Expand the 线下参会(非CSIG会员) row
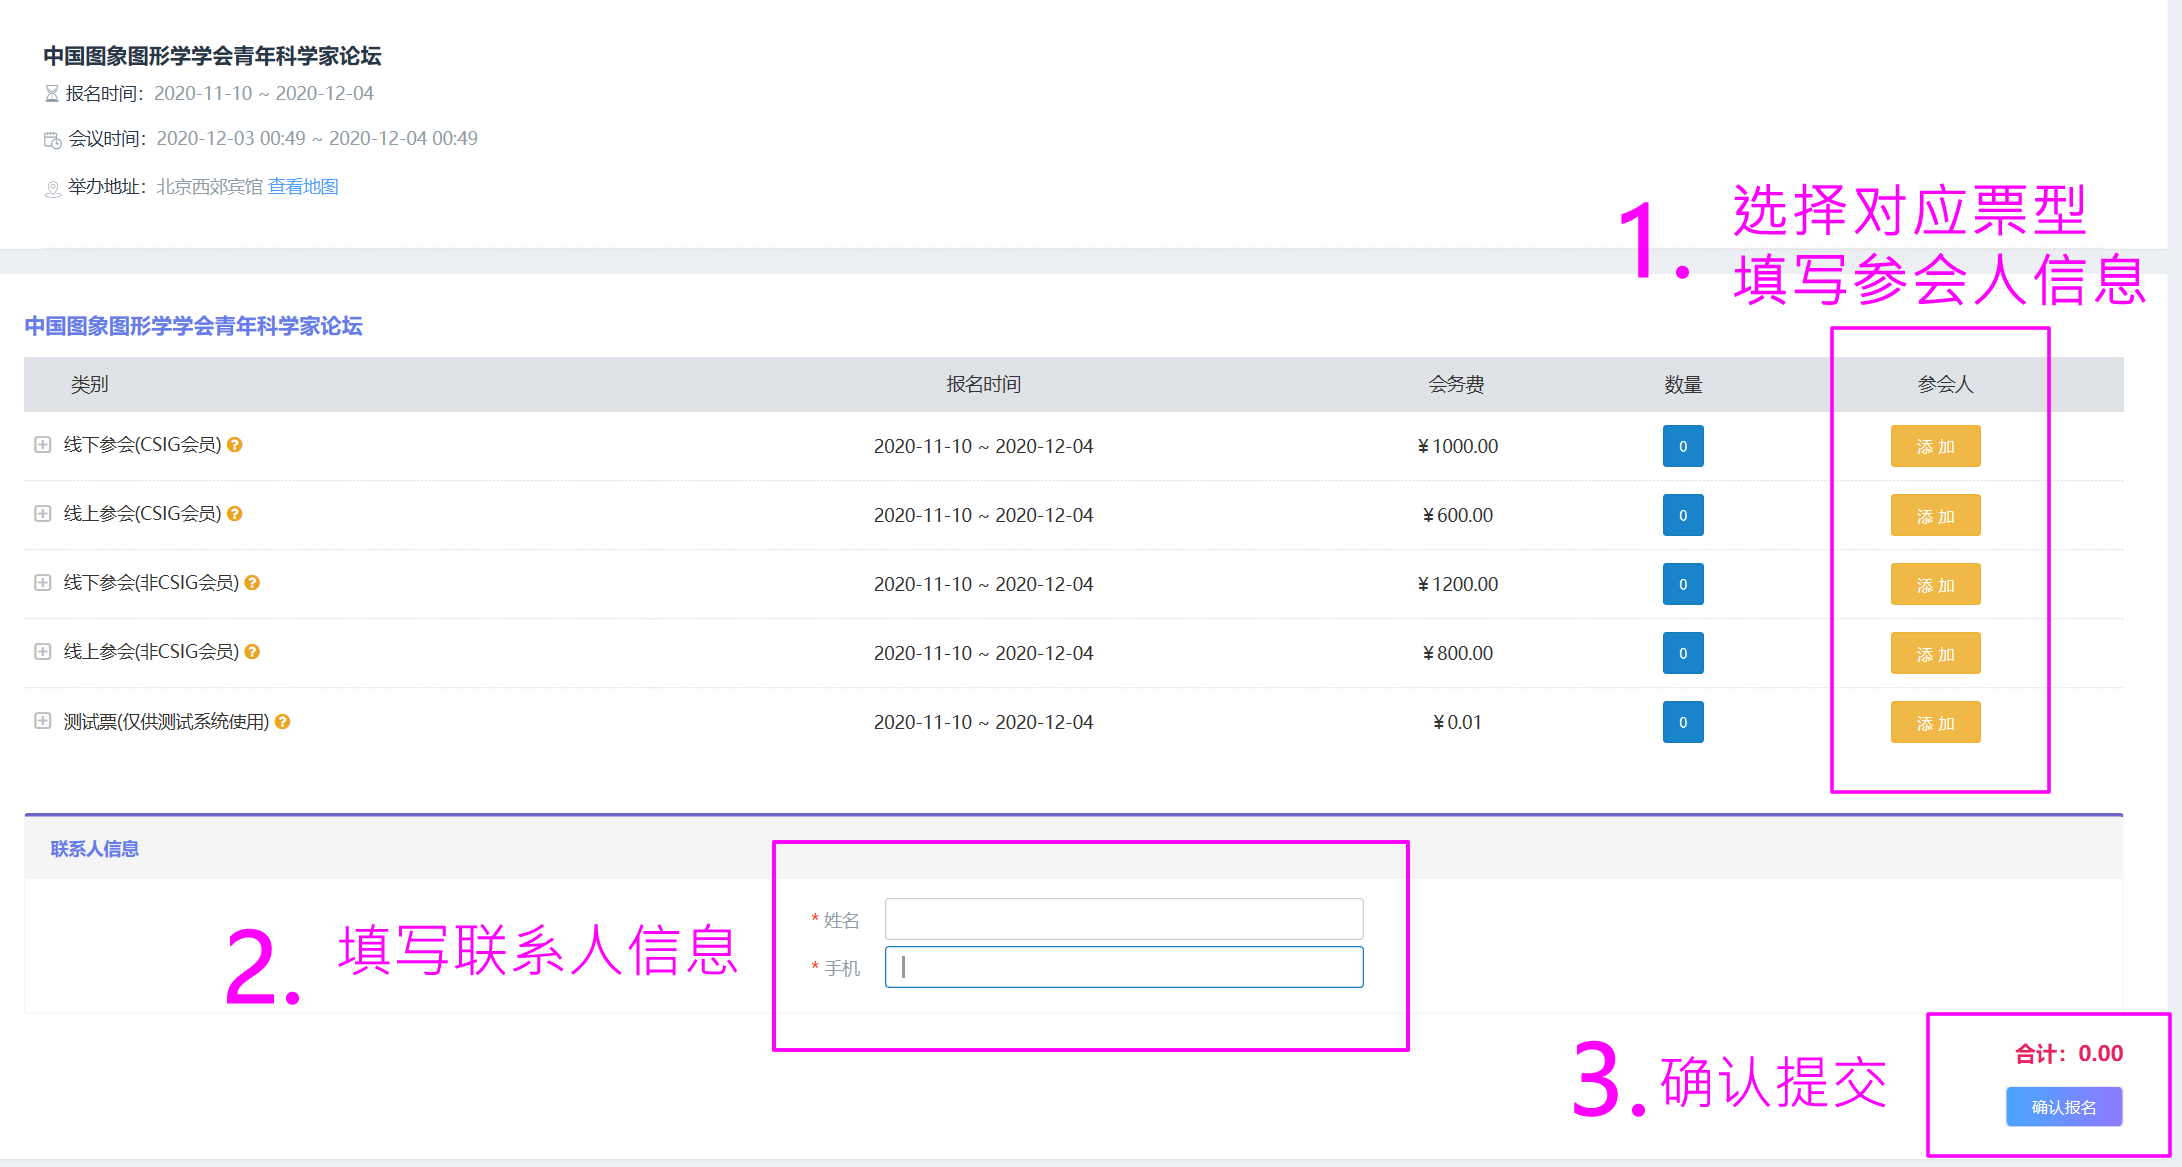Screen dimensions: 2182x1167 click(42, 582)
